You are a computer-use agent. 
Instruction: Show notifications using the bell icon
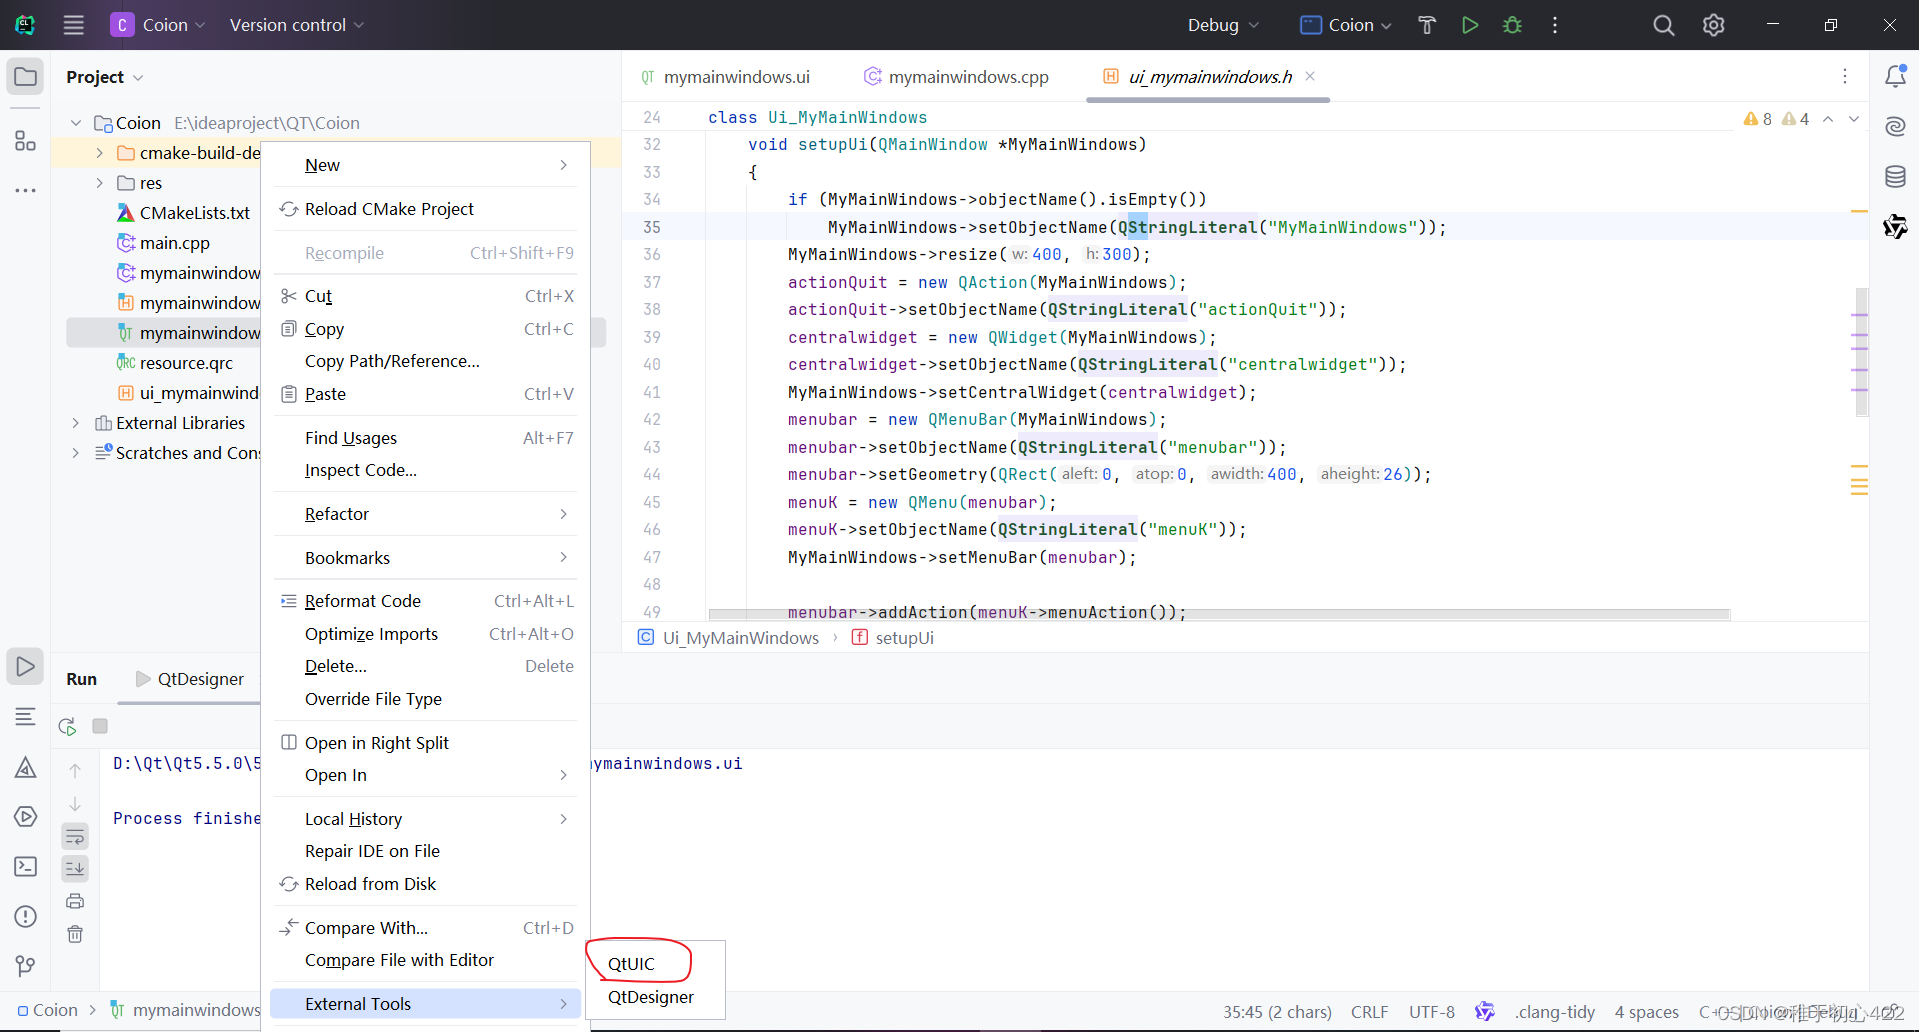(1896, 75)
